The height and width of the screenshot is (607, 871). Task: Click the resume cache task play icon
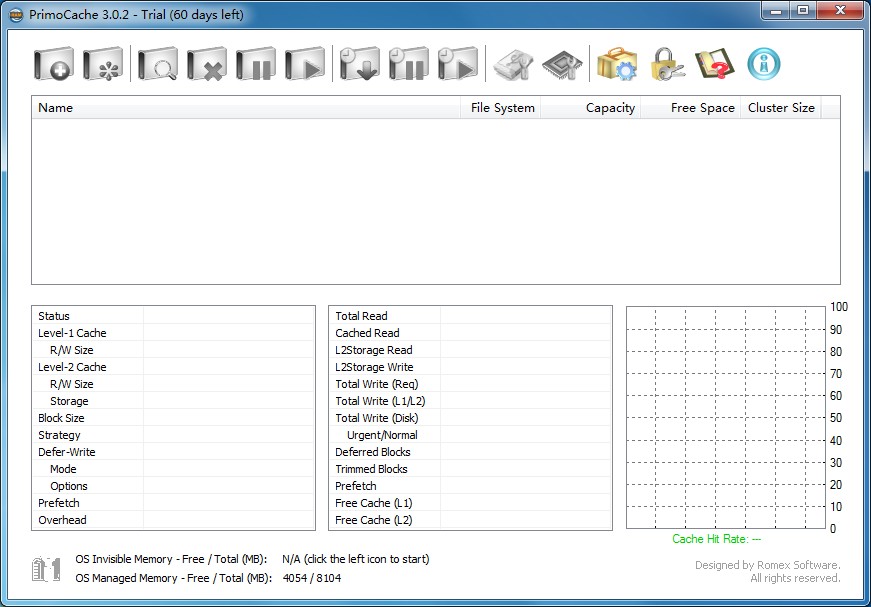[x=305, y=65]
